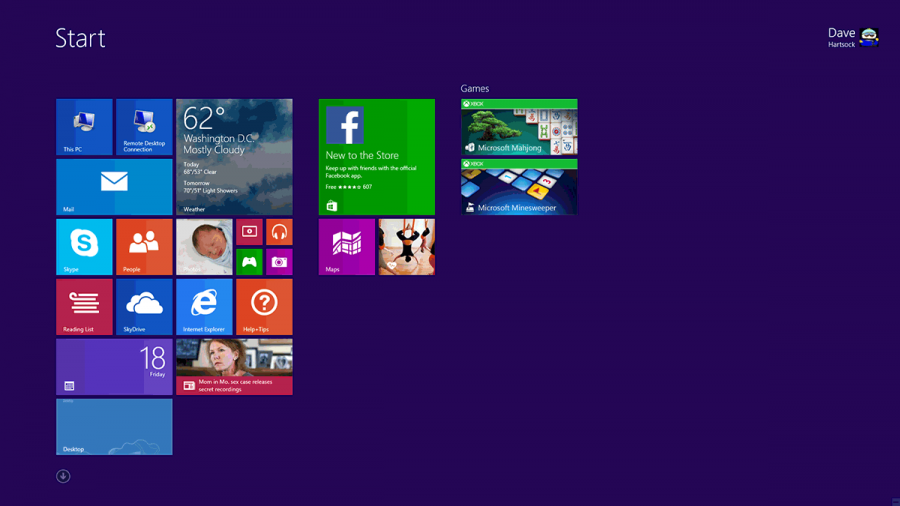Launch the Microsoft Minesweeper game tile
This screenshot has width=900, height=506.
coord(519,187)
